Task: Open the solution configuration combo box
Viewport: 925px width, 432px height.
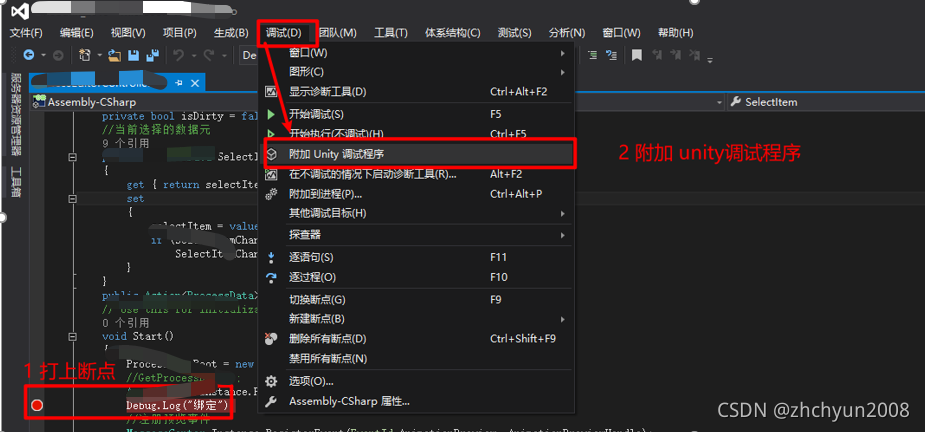Action: click(248, 55)
